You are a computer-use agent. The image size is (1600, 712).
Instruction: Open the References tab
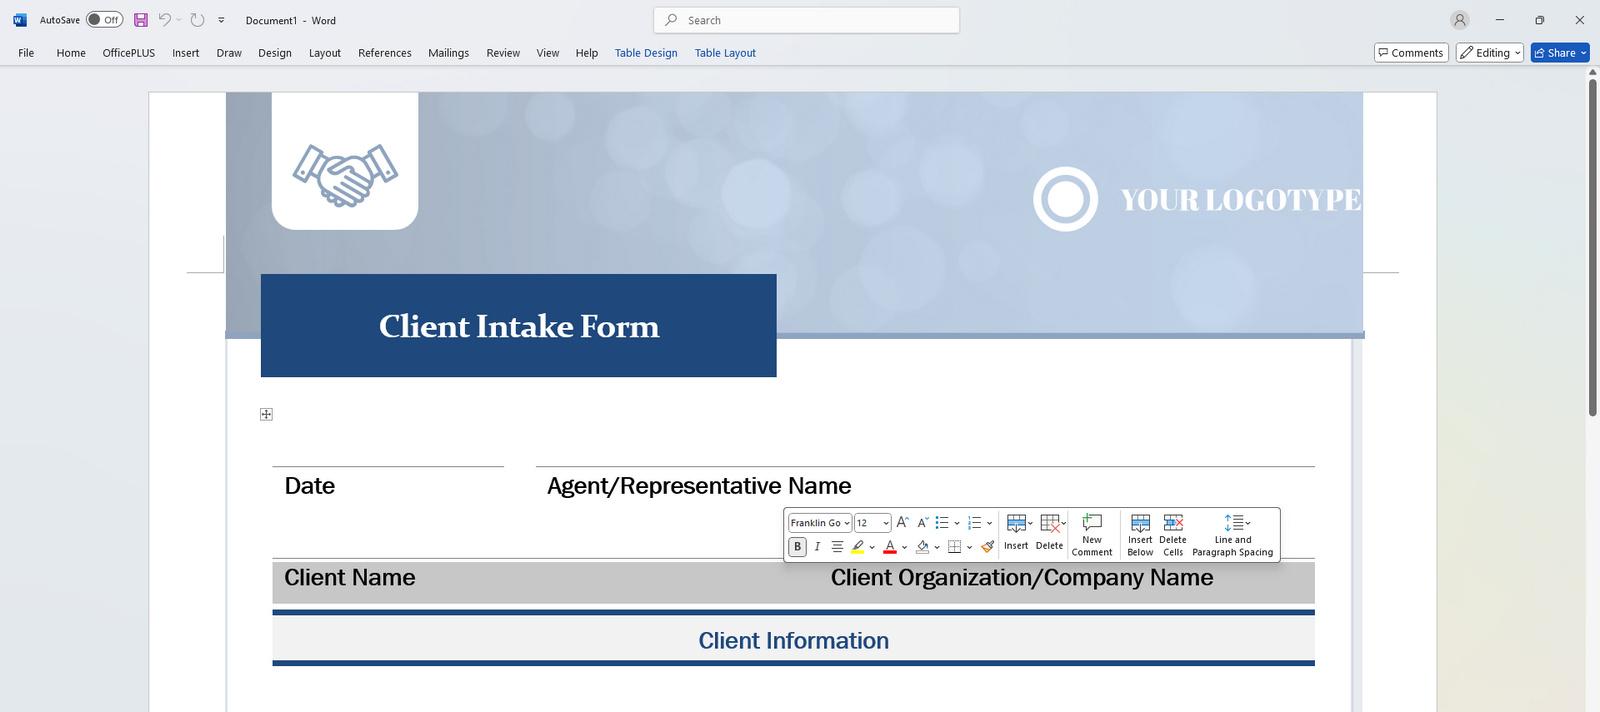384,53
